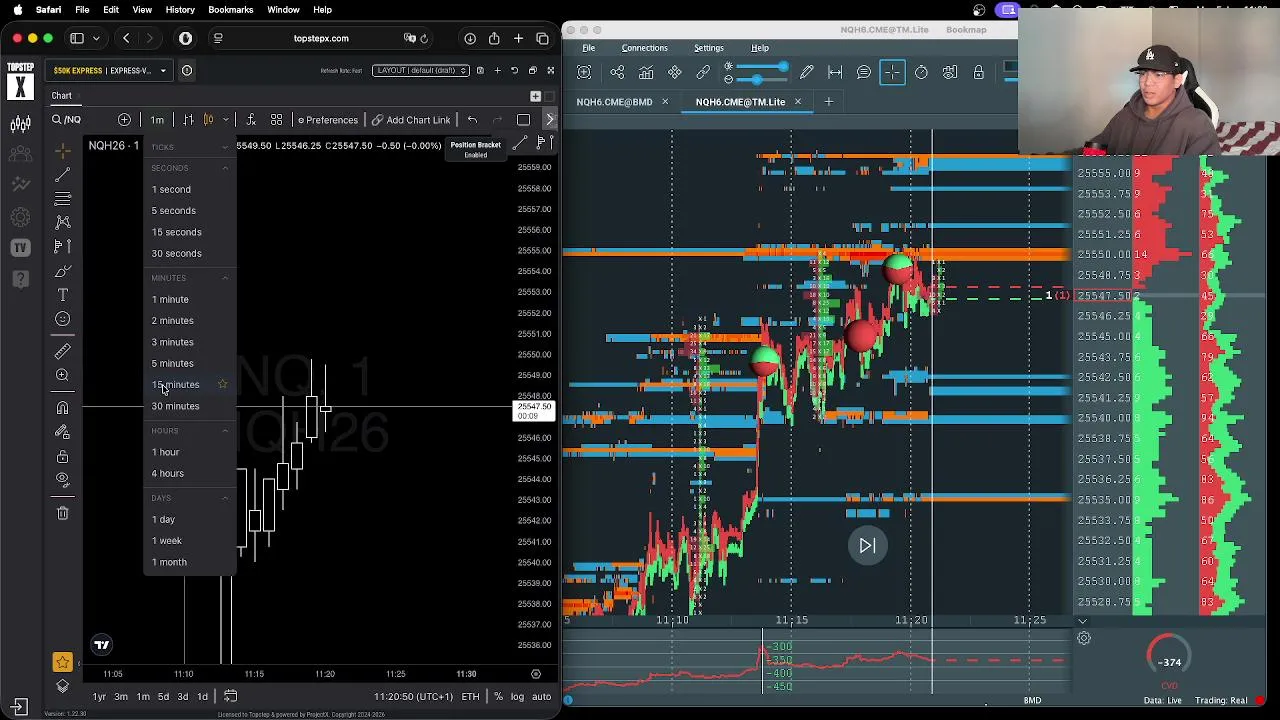Choose 30 seconds from interval menu
Screen dimensions: 1280x720
click(190, 253)
